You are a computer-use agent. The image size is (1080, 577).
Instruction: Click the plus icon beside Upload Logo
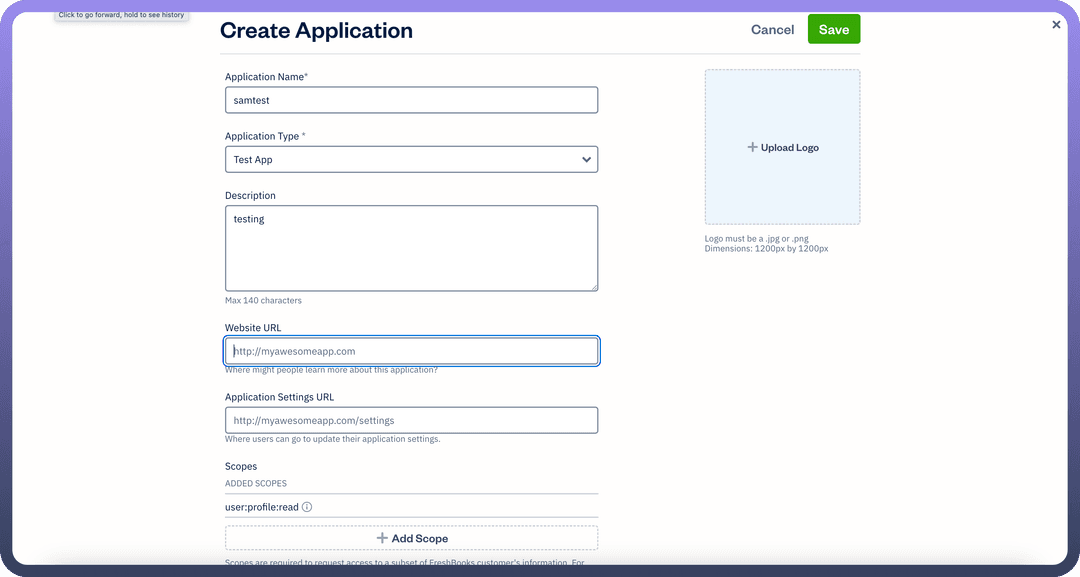click(x=752, y=148)
